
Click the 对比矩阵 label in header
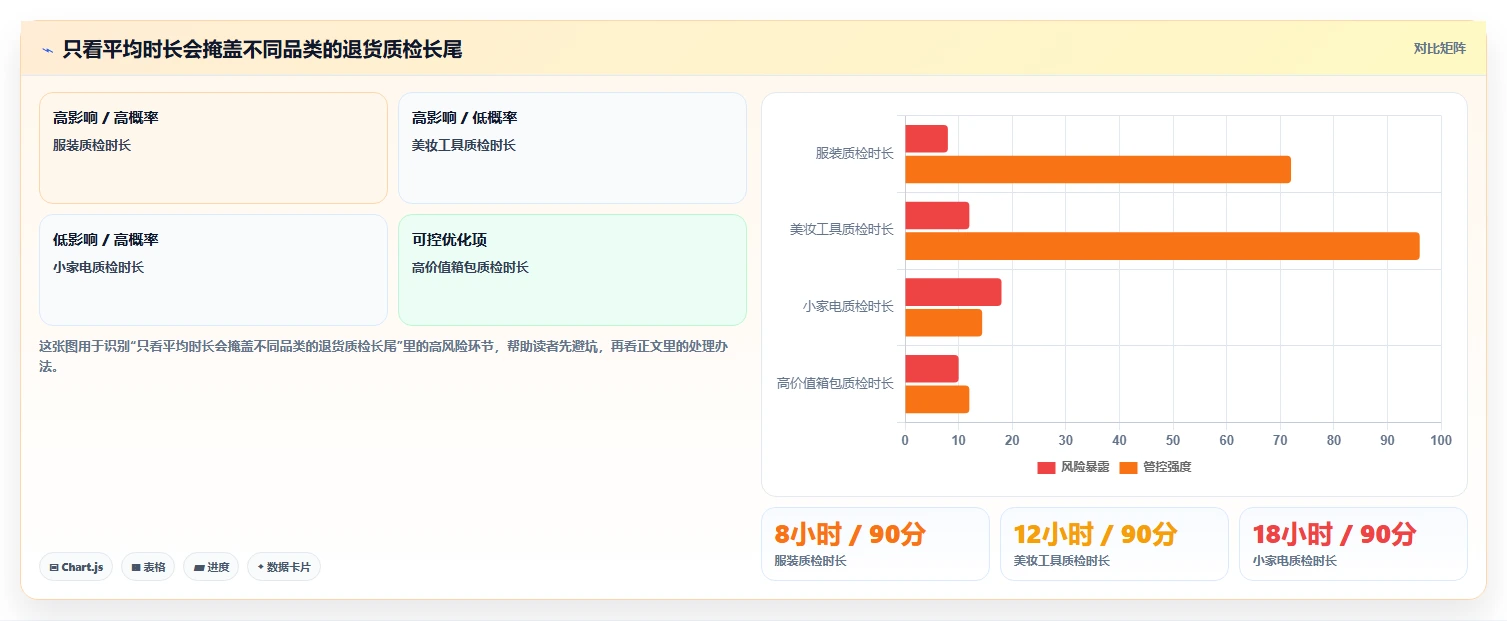tap(1439, 48)
